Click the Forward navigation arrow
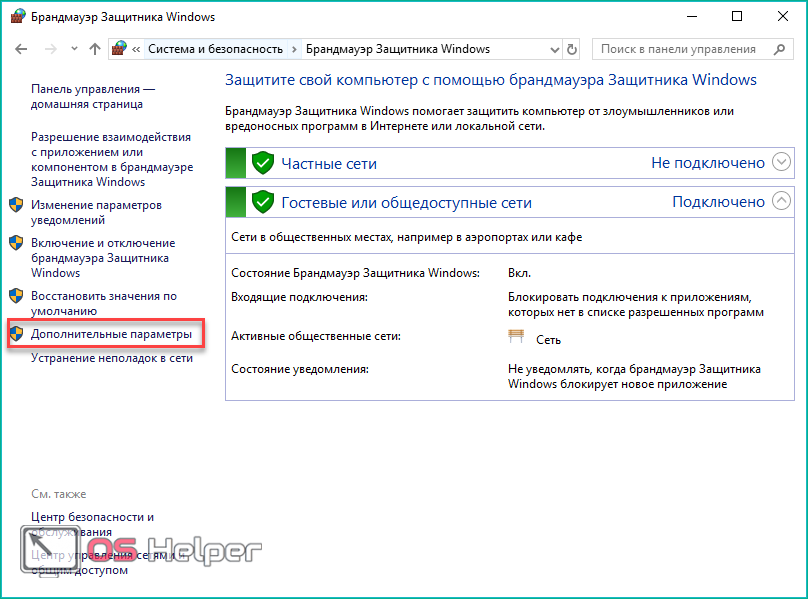Viewport: 808px width, 599px height. [50, 49]
